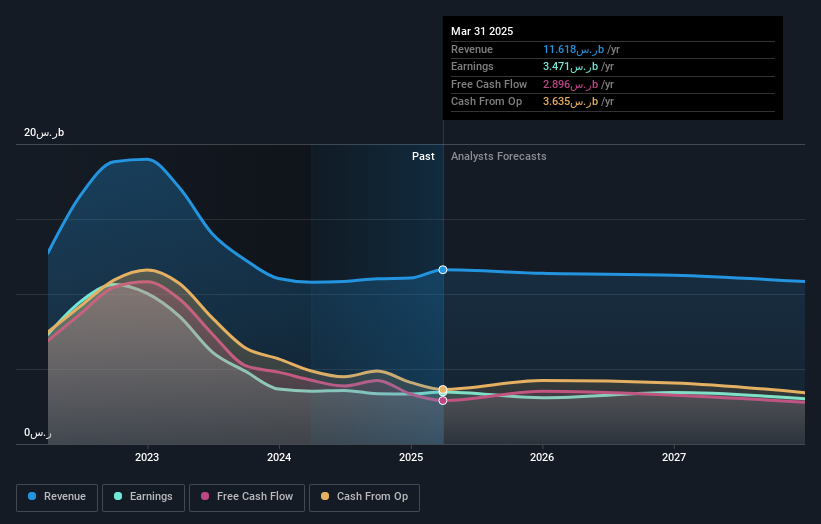The height and width of the screenshot is (524, 821).
Task: Select the 2026 x-axis label
Action: [542, 457]
